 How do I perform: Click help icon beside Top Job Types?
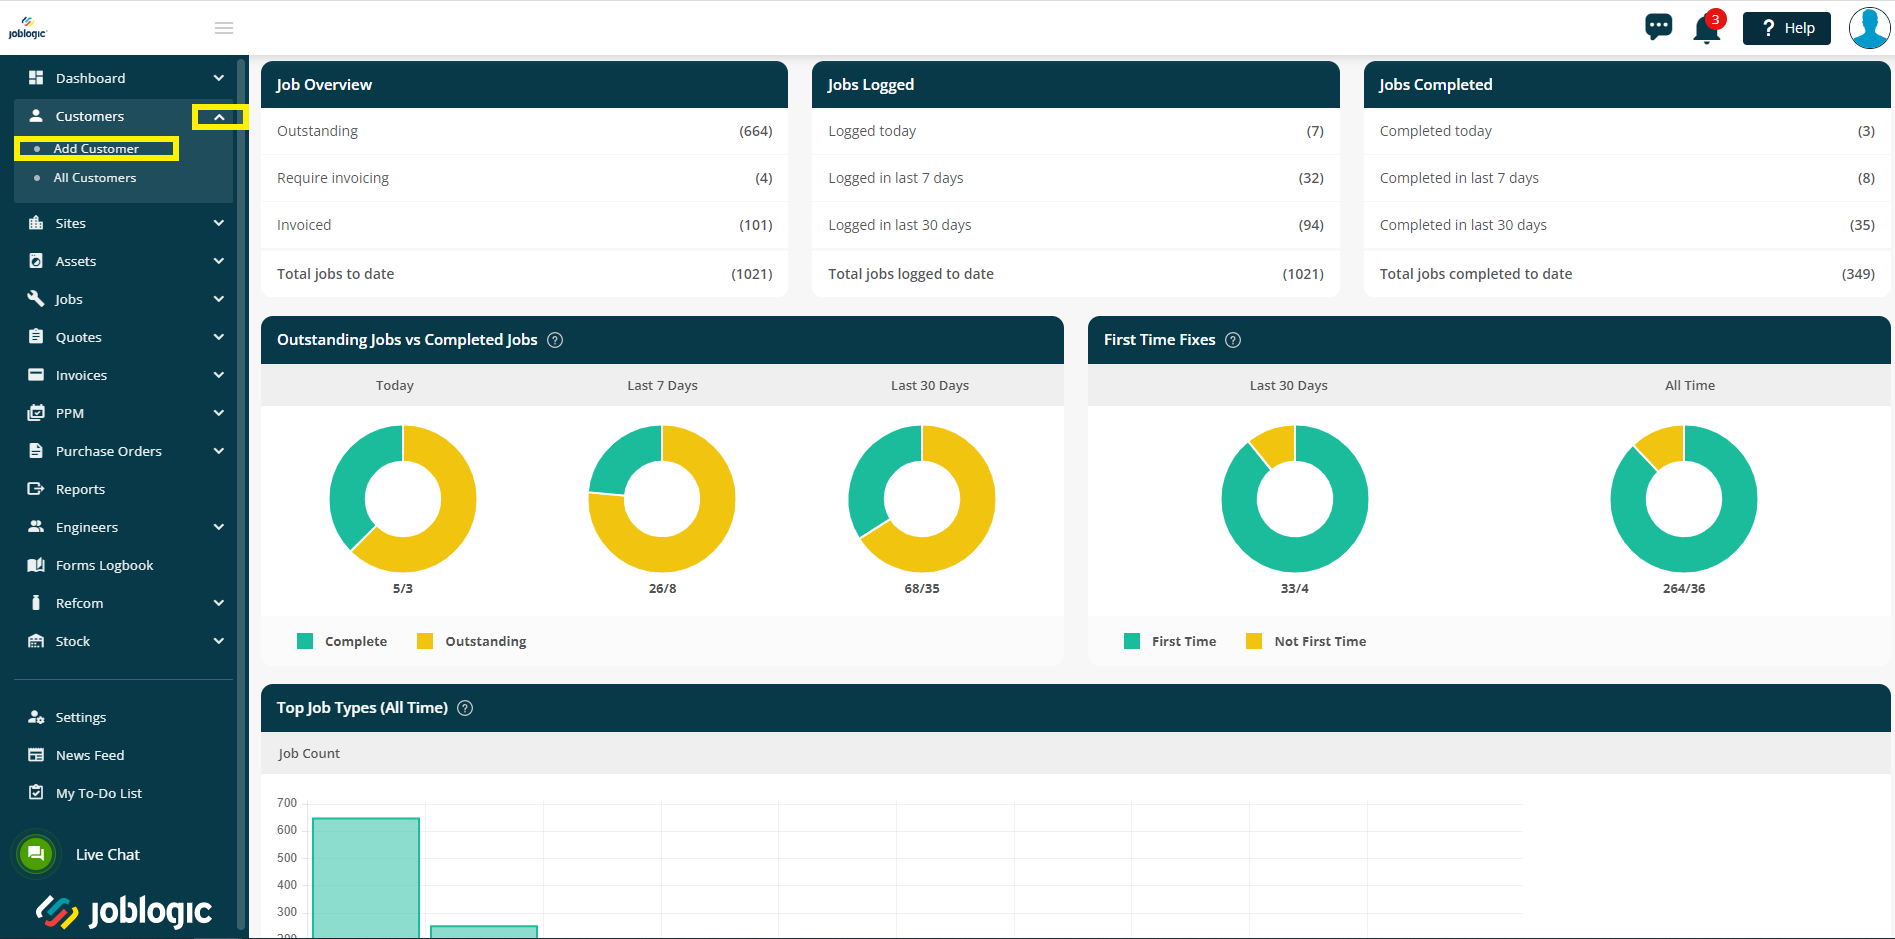pos(465,708)
